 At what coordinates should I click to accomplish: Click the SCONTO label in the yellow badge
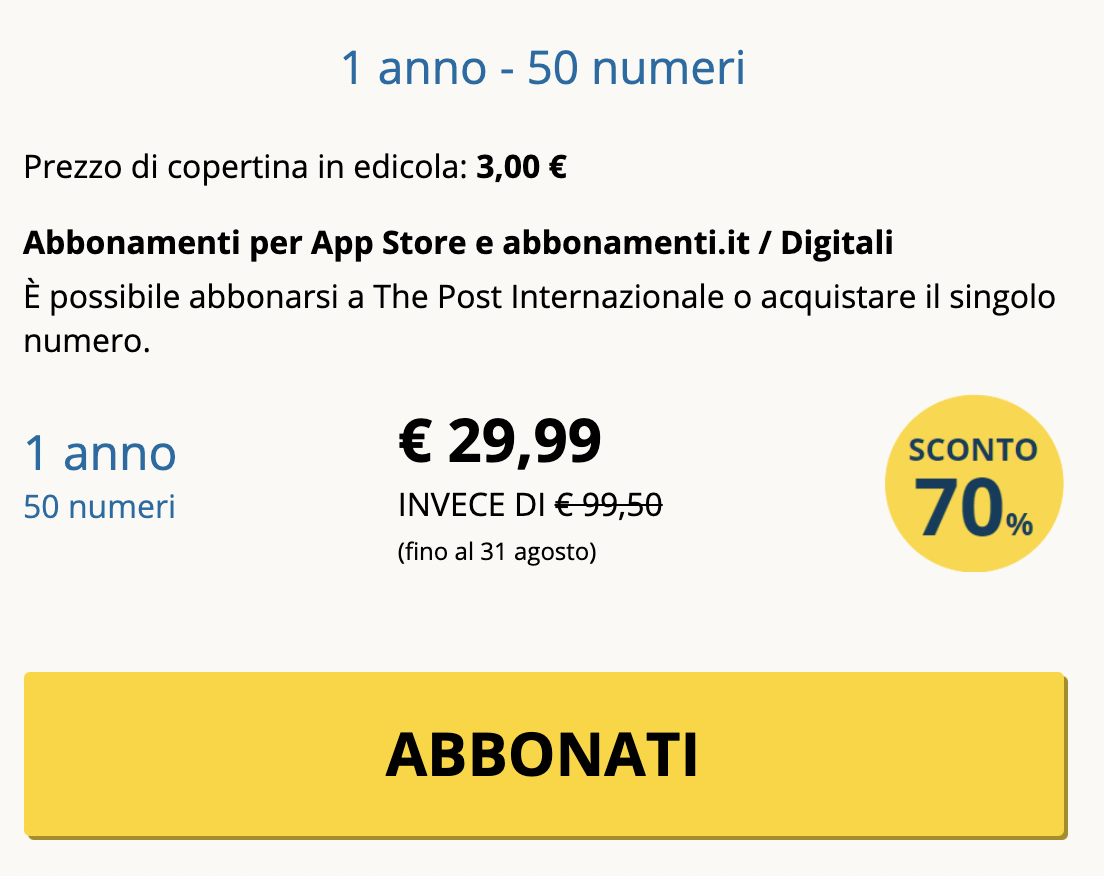pos(972,451)
